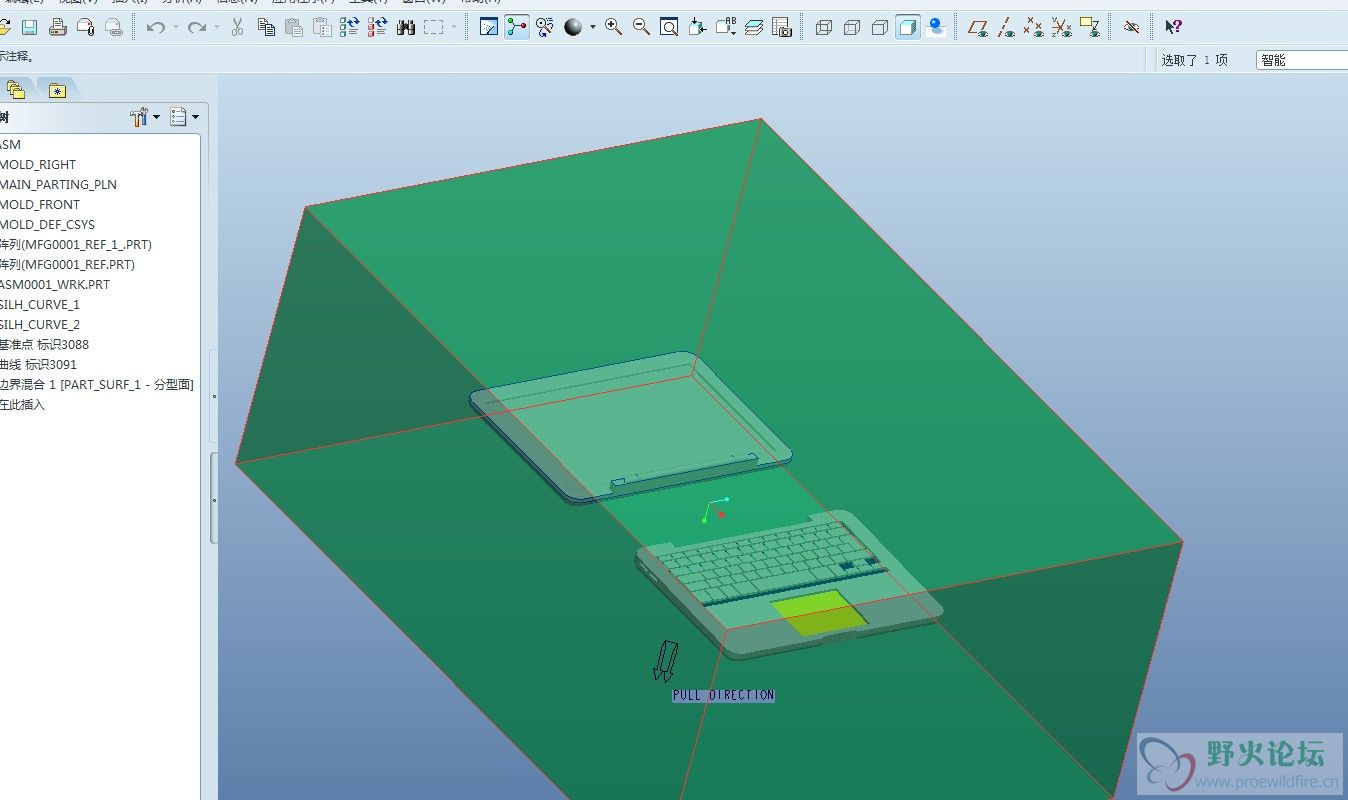Switch to the folder browser tab
Image resolution: width=1348 pixels, height=800 pixels.
point(16,90)
